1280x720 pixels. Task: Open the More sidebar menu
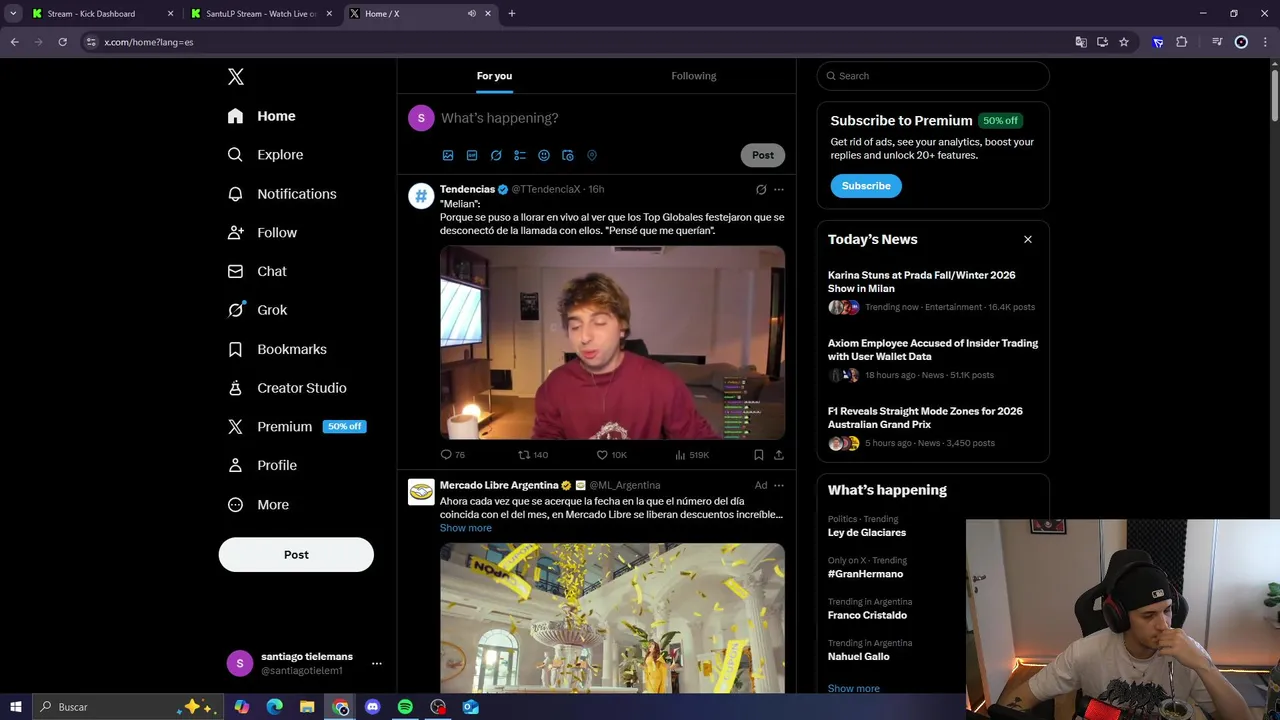(258, 505)
